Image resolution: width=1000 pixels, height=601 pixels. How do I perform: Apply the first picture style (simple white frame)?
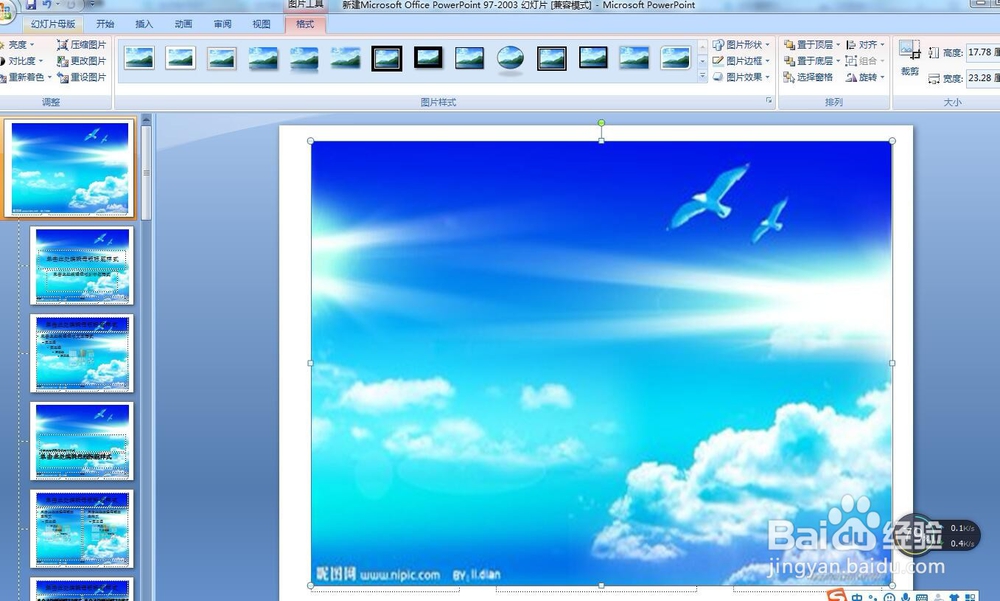point(139,58)
